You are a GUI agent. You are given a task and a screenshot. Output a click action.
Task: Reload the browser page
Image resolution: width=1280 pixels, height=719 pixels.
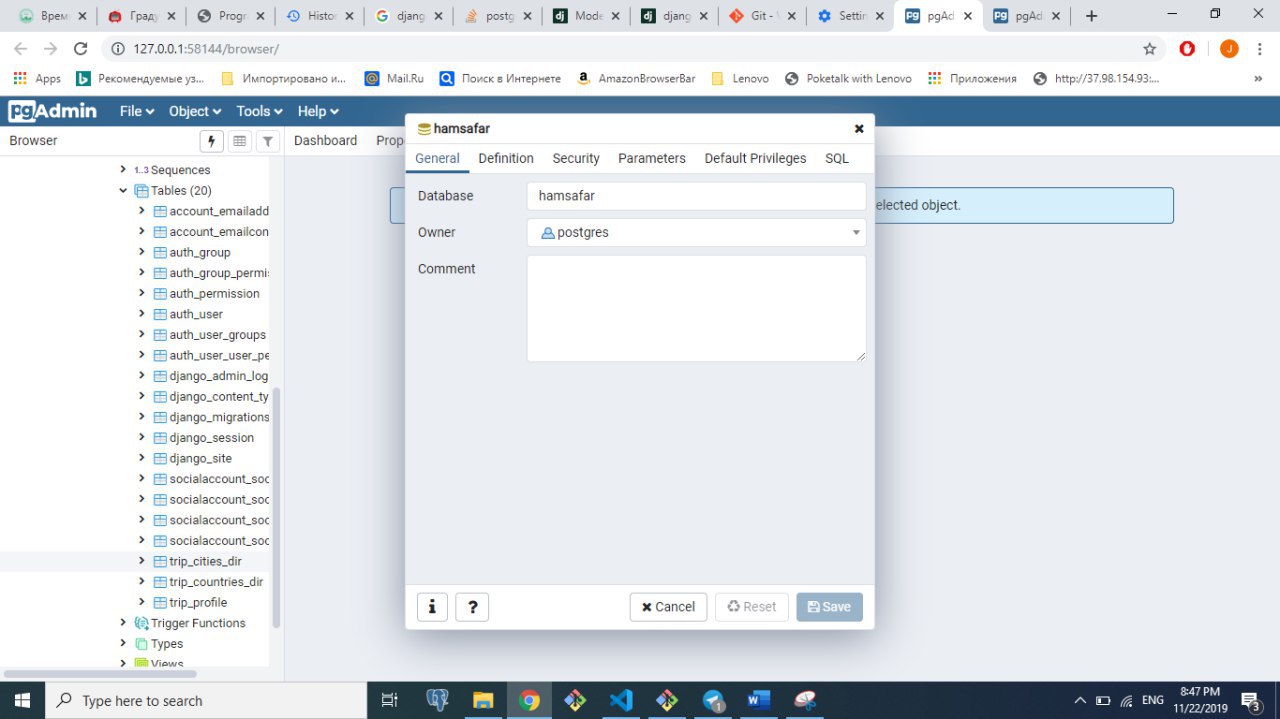click(81, 48)
